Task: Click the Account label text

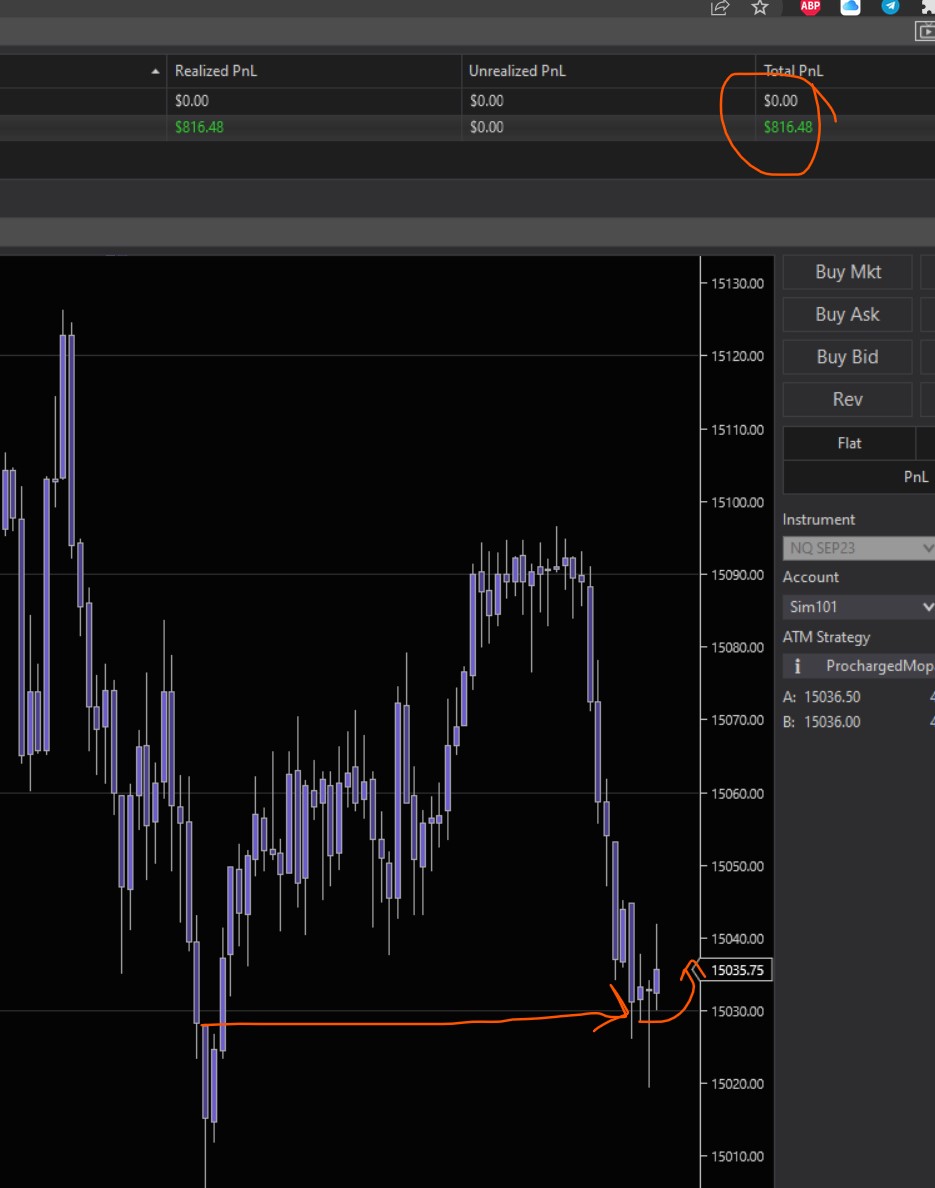Action: (811, 577)
